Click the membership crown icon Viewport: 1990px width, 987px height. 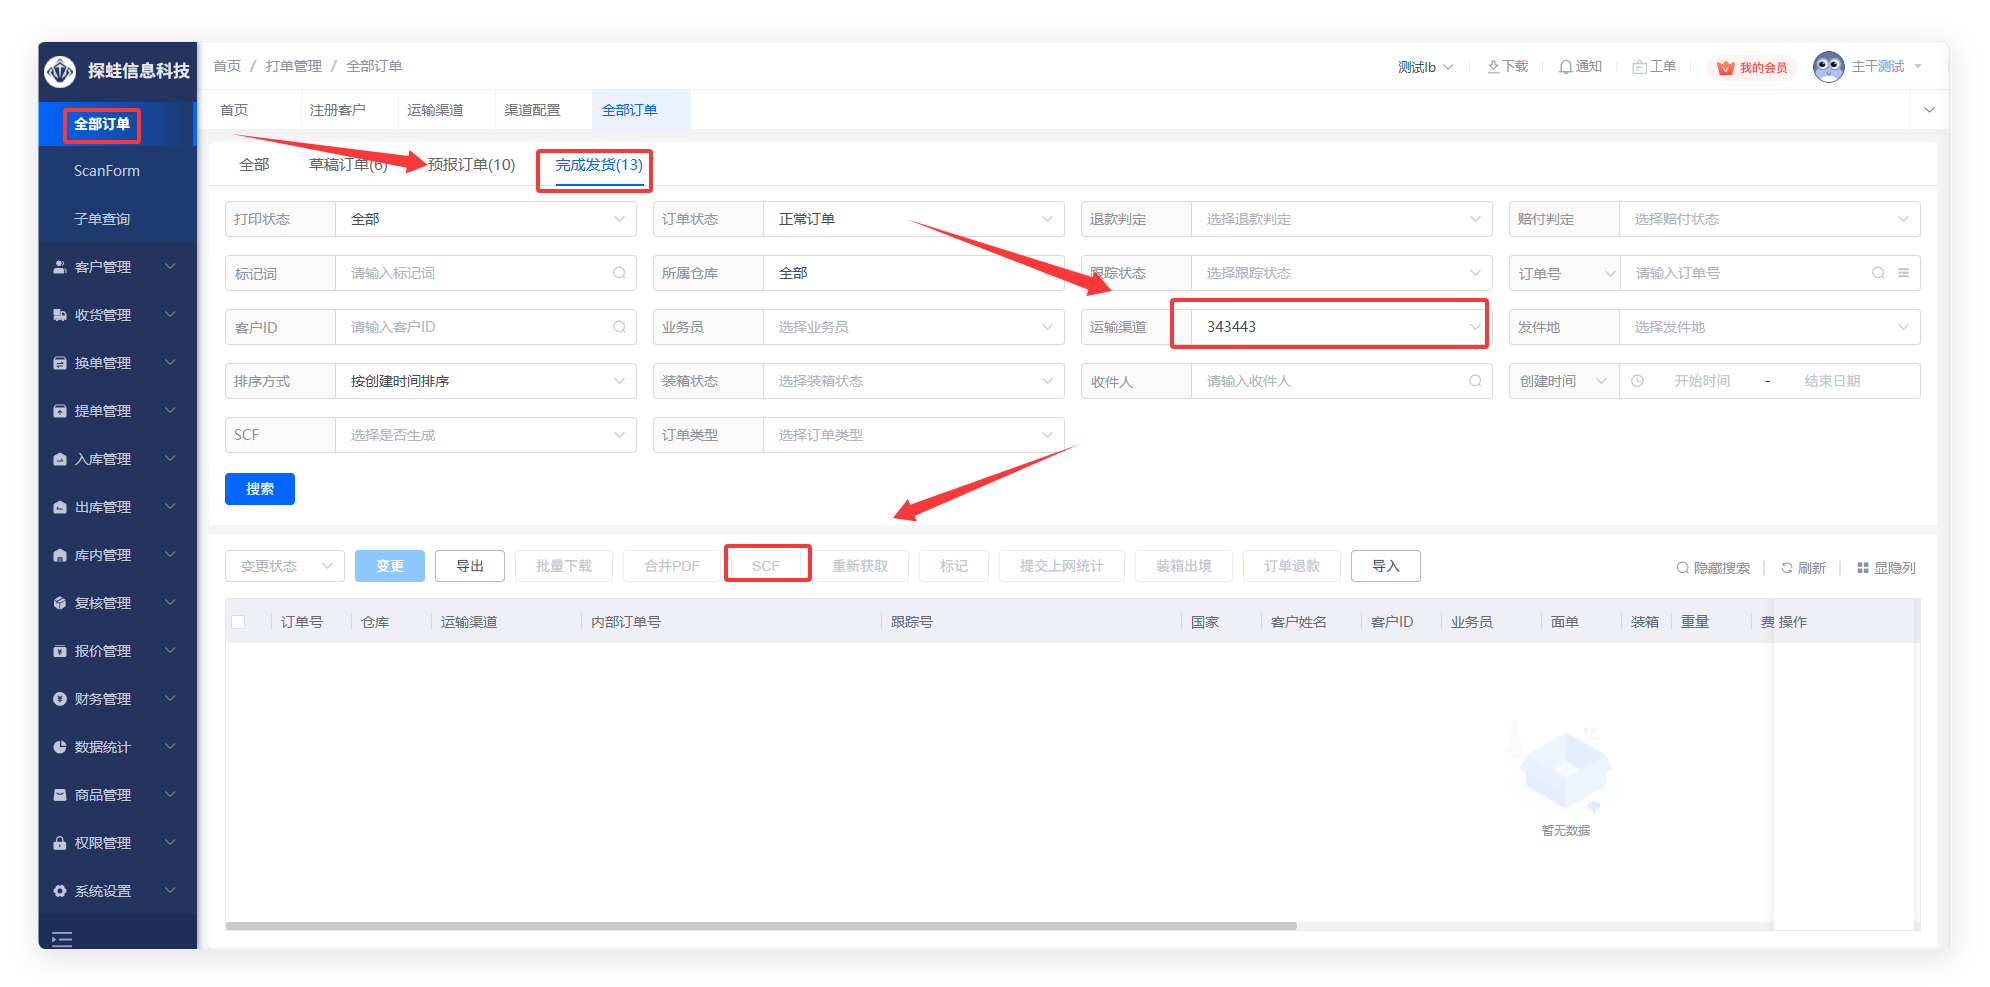pos(1725,68)
